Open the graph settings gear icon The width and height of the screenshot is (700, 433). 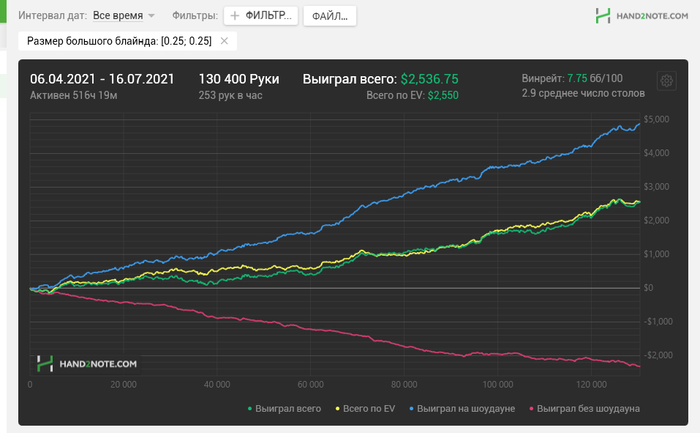[x=667, y=81]
